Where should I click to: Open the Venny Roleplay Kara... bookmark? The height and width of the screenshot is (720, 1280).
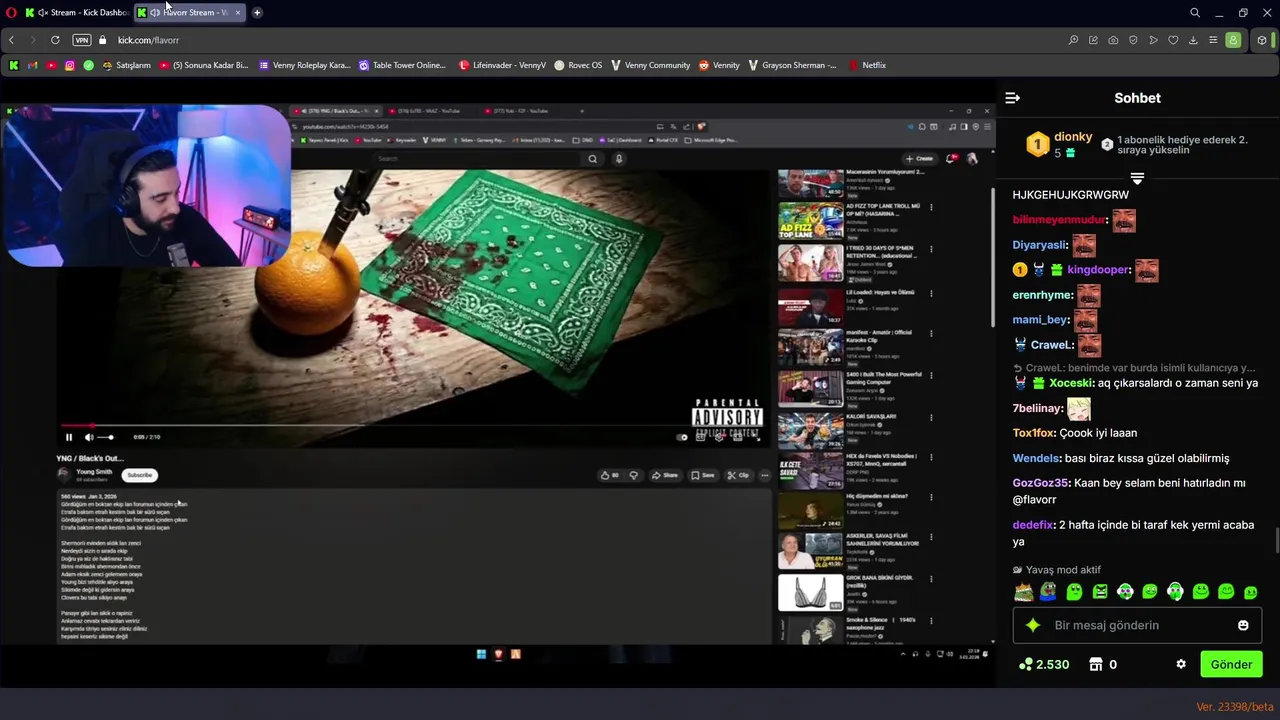point(305,65)
